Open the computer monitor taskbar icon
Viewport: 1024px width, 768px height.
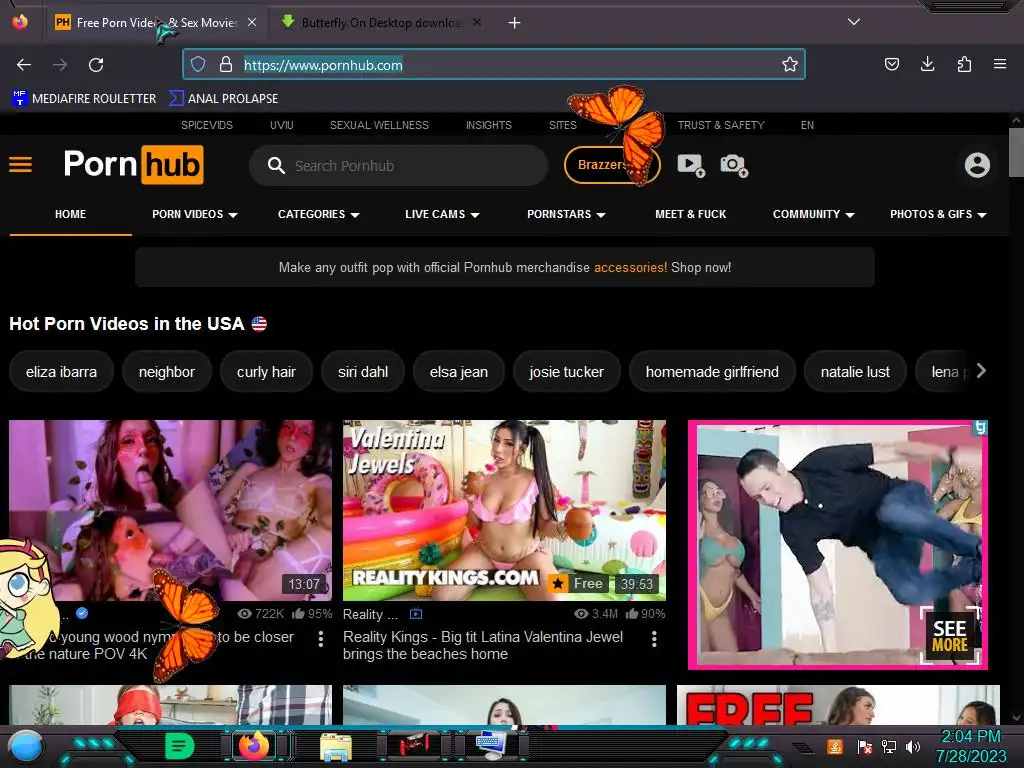[x=490, y=746]
